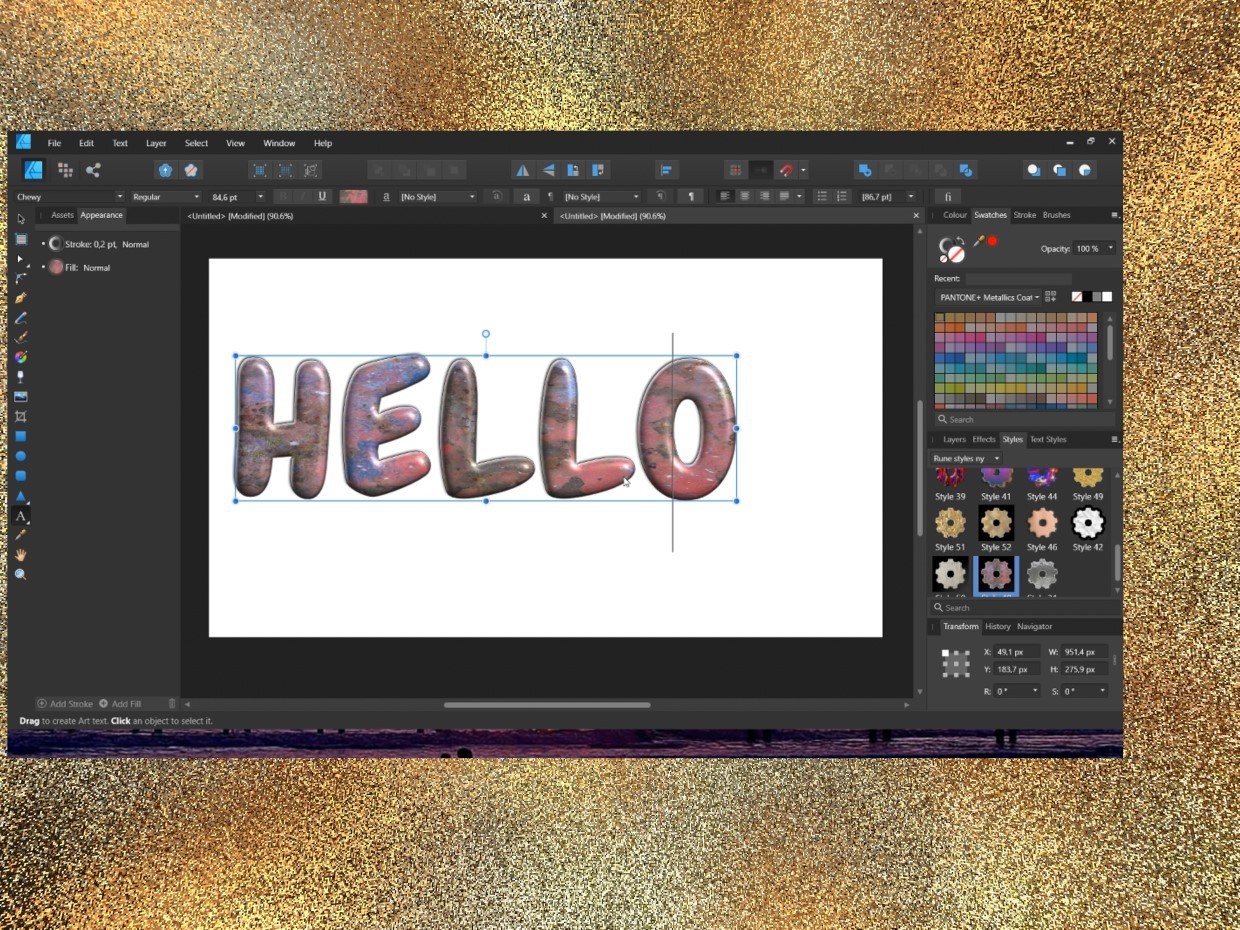The width and height of the screenshot is (1240, 930).
Task: Enable the snapping magnet
Action: tap(787, 170)
